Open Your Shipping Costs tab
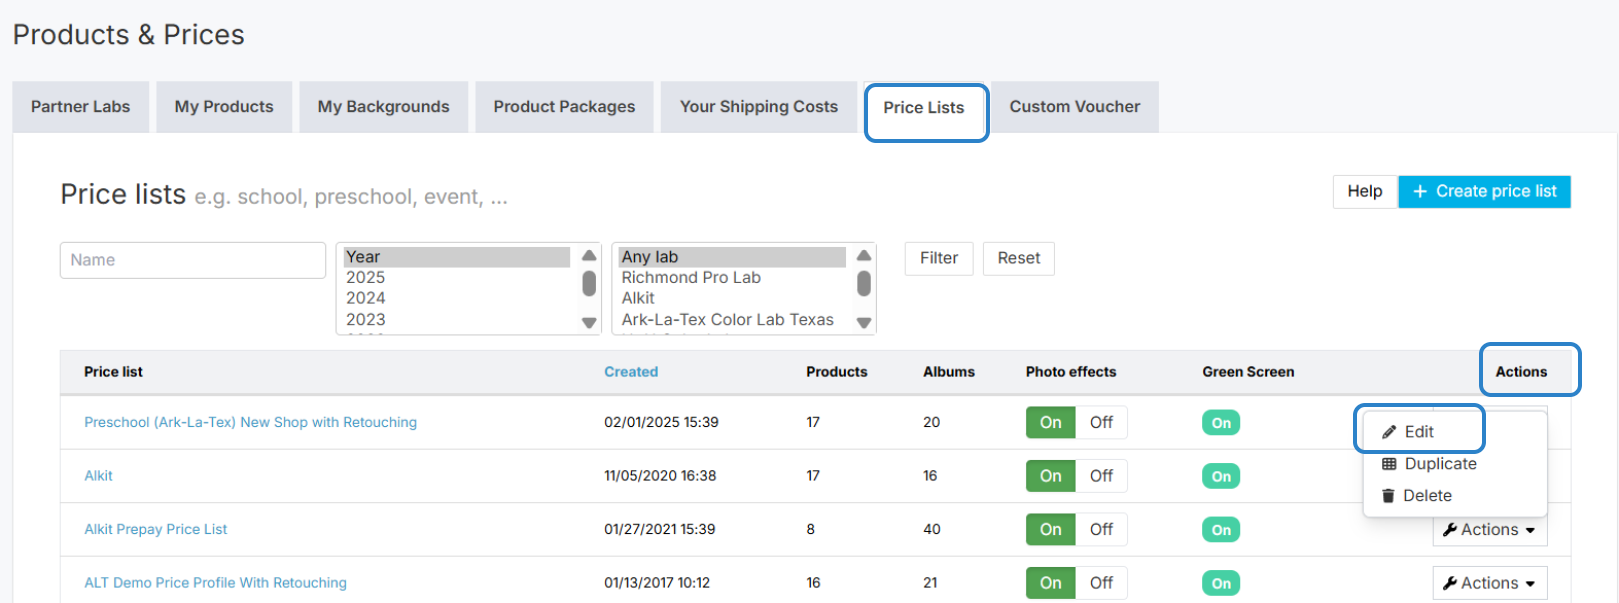The image size is (1619, 603). tap(759, 107)
